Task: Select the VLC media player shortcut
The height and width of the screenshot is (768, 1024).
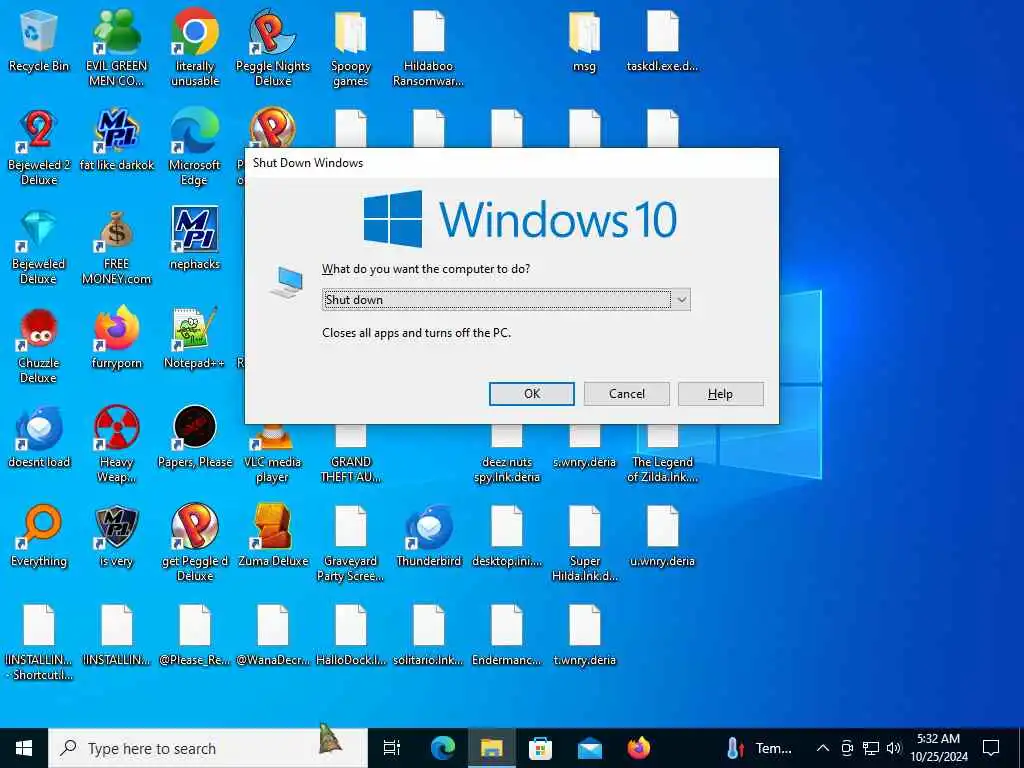Action: point(272,453)
